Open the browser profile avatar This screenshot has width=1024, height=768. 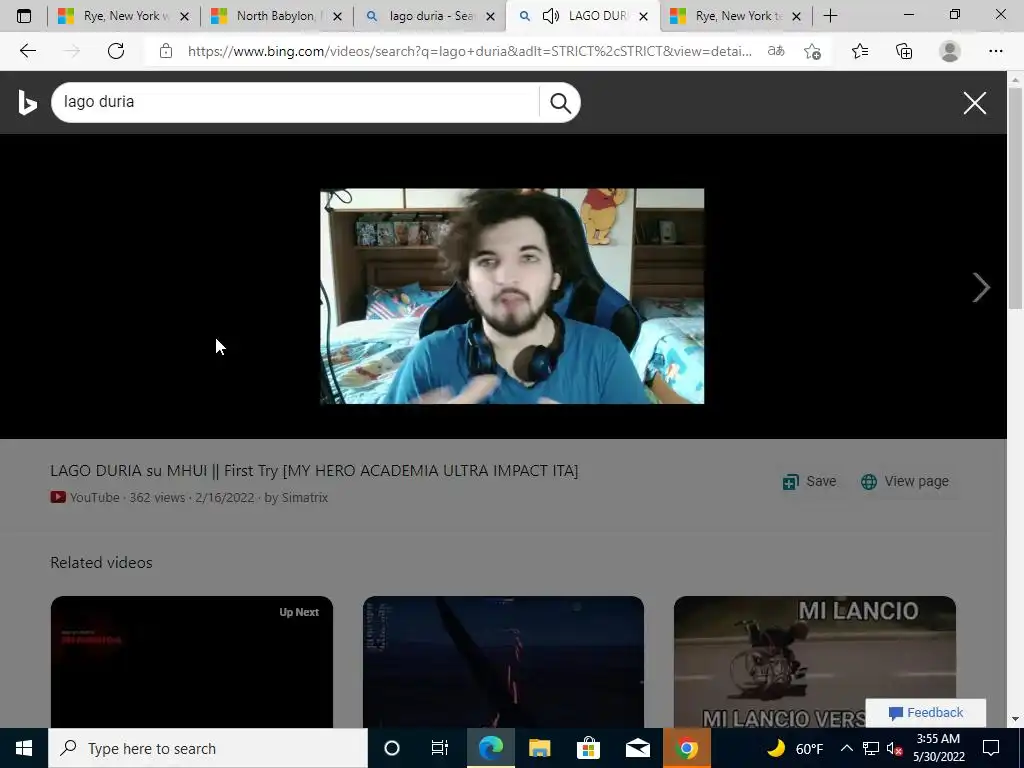coord(950,51)
